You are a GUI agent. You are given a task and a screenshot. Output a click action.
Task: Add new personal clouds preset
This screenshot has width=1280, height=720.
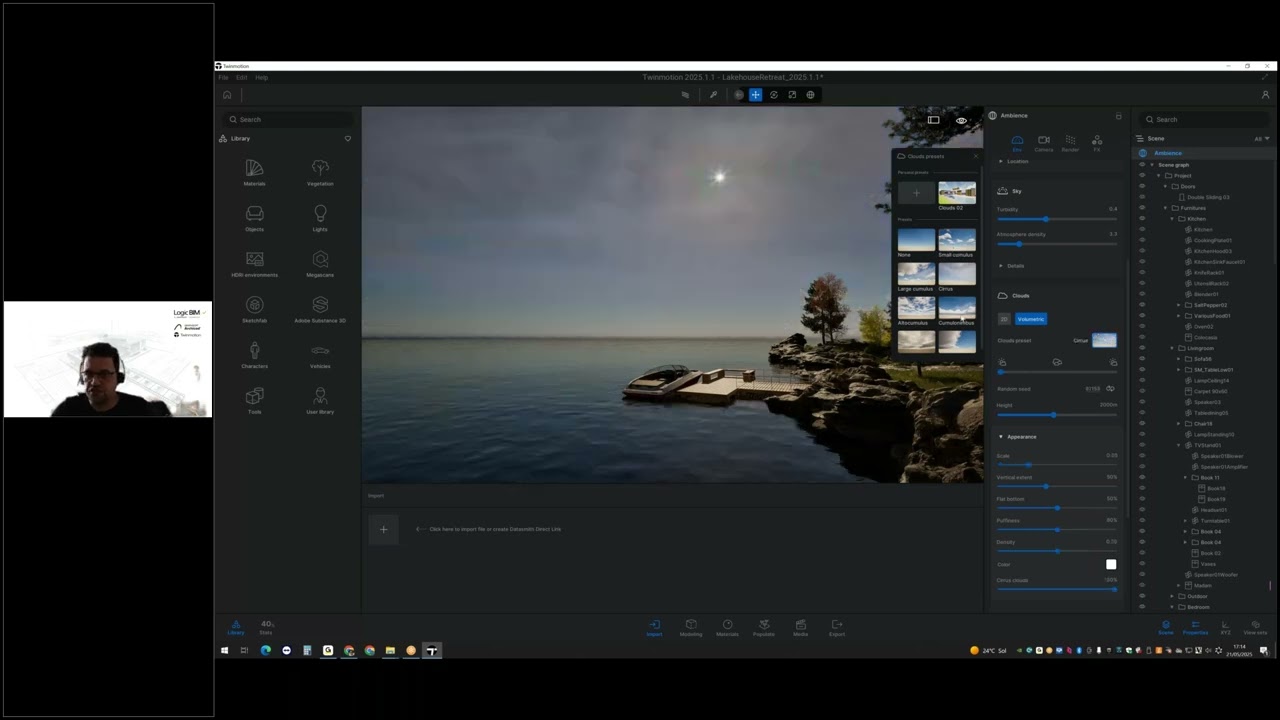915,193
